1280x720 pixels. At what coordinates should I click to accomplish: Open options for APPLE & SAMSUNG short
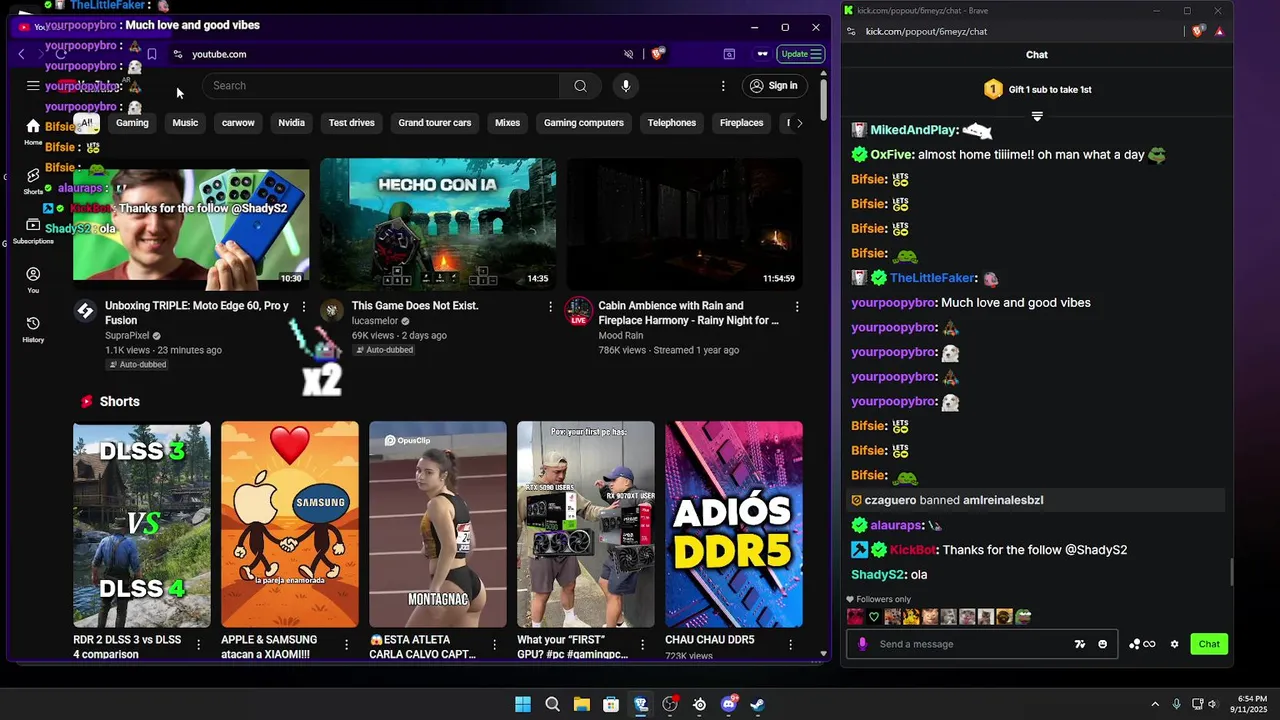pyautogui.click(x=346, y=644)
